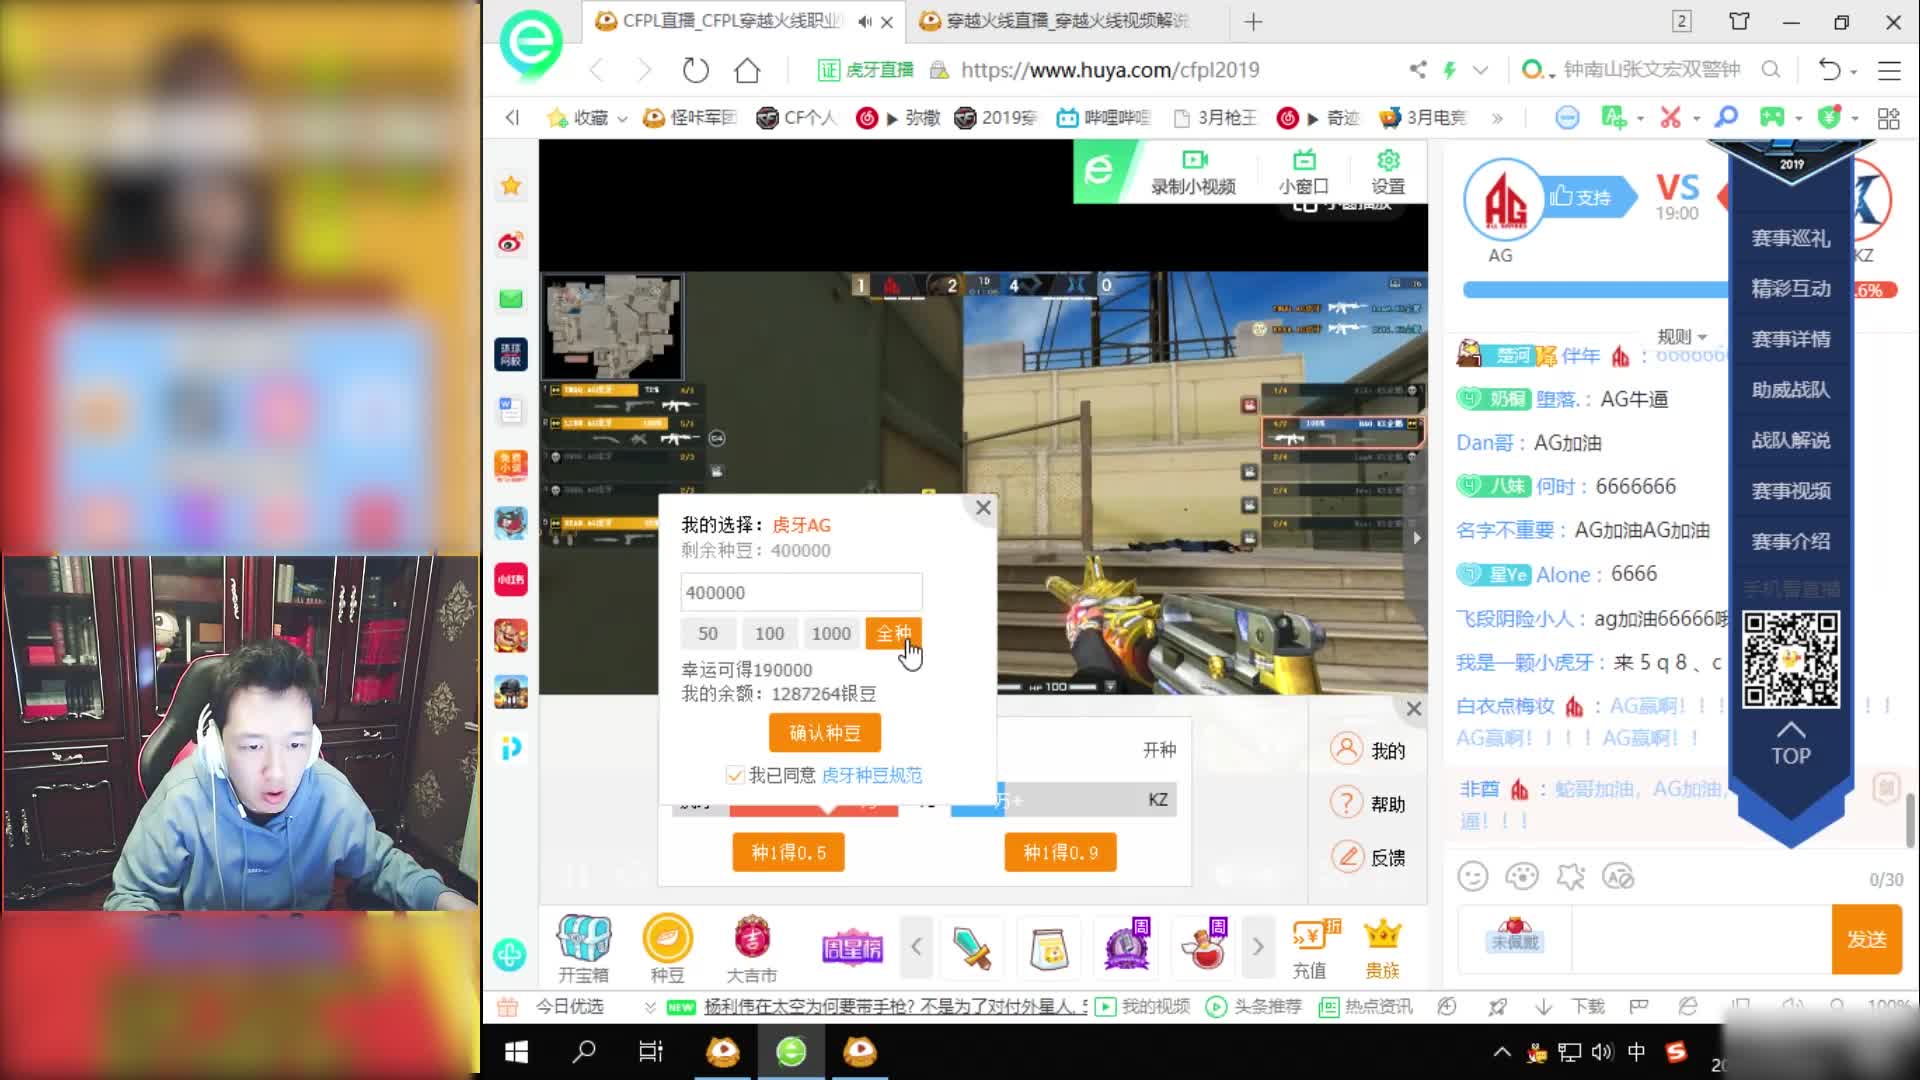Close the bean bet popup
The height and width of the screenshot is (1080, 1920).
pyautogui.click(x=983, y=508)
